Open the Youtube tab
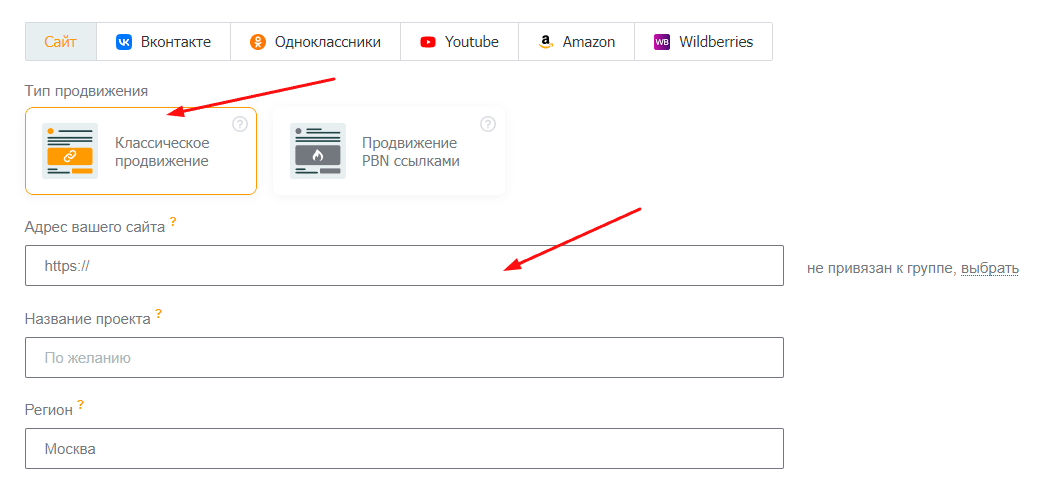The image size is (1037, 485). click(x=459, y=42)
